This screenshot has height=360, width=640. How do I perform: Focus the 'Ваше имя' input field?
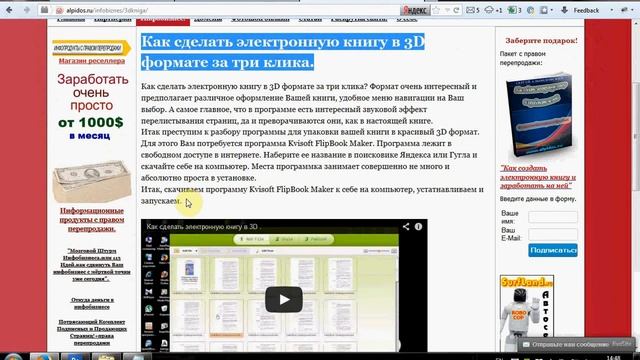(x=553, y=217)
